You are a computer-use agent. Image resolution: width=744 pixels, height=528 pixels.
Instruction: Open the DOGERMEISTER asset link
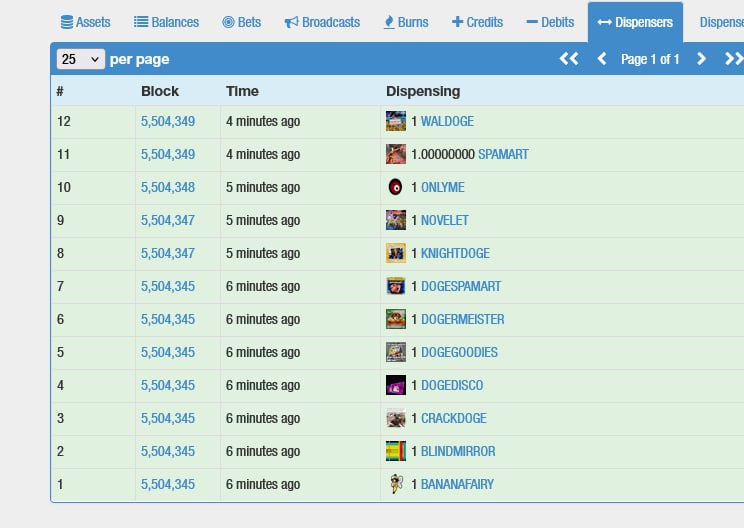pos(463,319)
